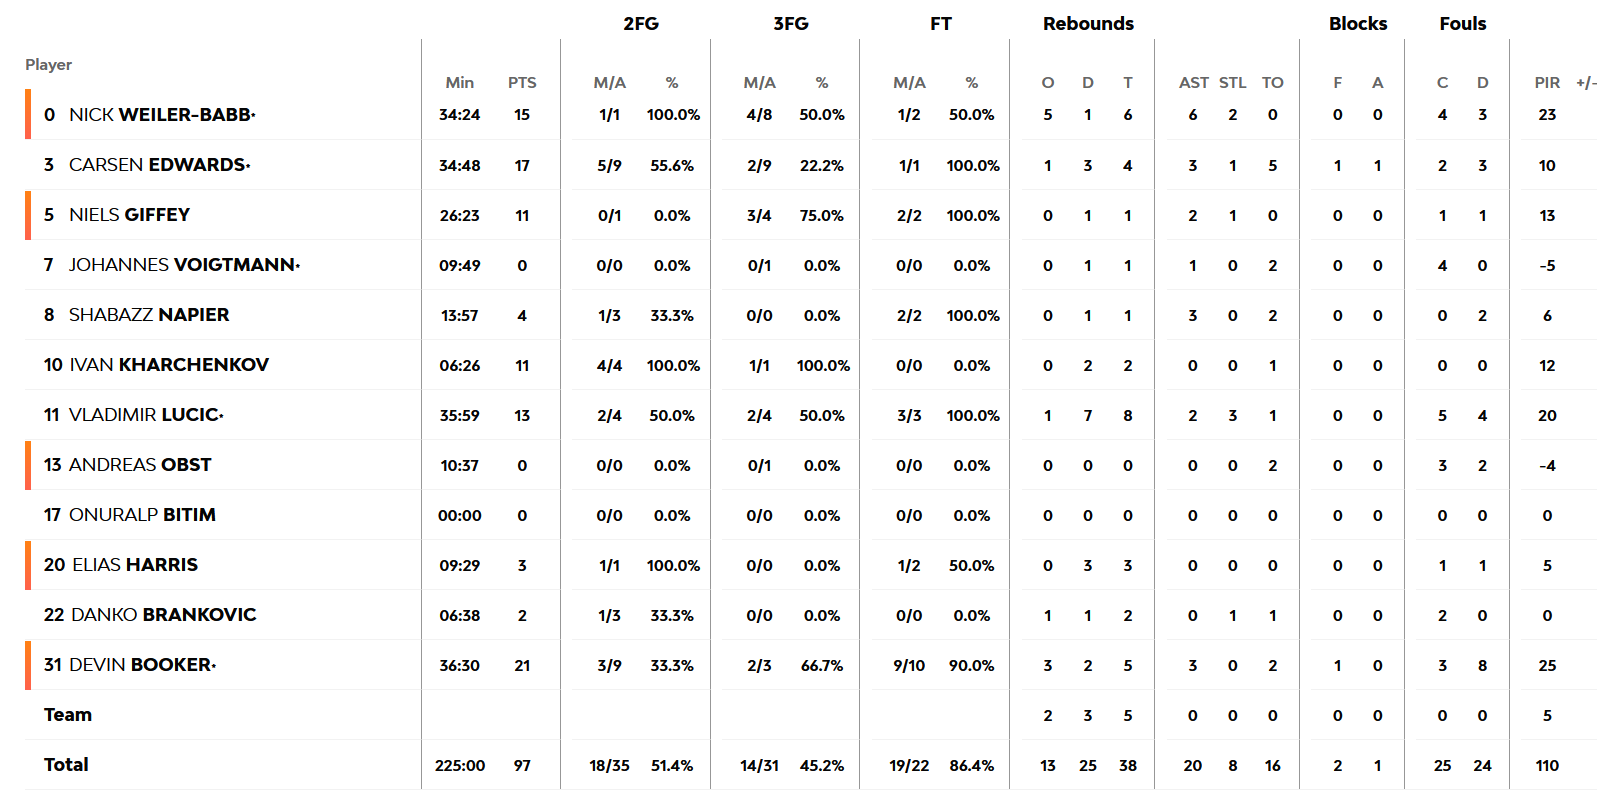Select the 3FG group header
The width and height of the screenshot is (1597, 791).
click(790, 24)
